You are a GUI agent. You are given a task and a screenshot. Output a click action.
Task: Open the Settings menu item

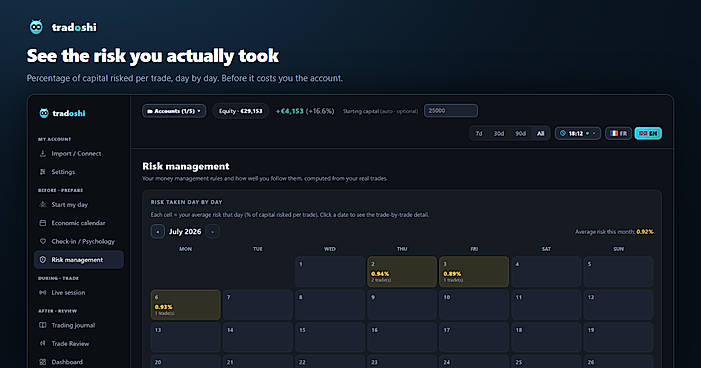(79, 172)
